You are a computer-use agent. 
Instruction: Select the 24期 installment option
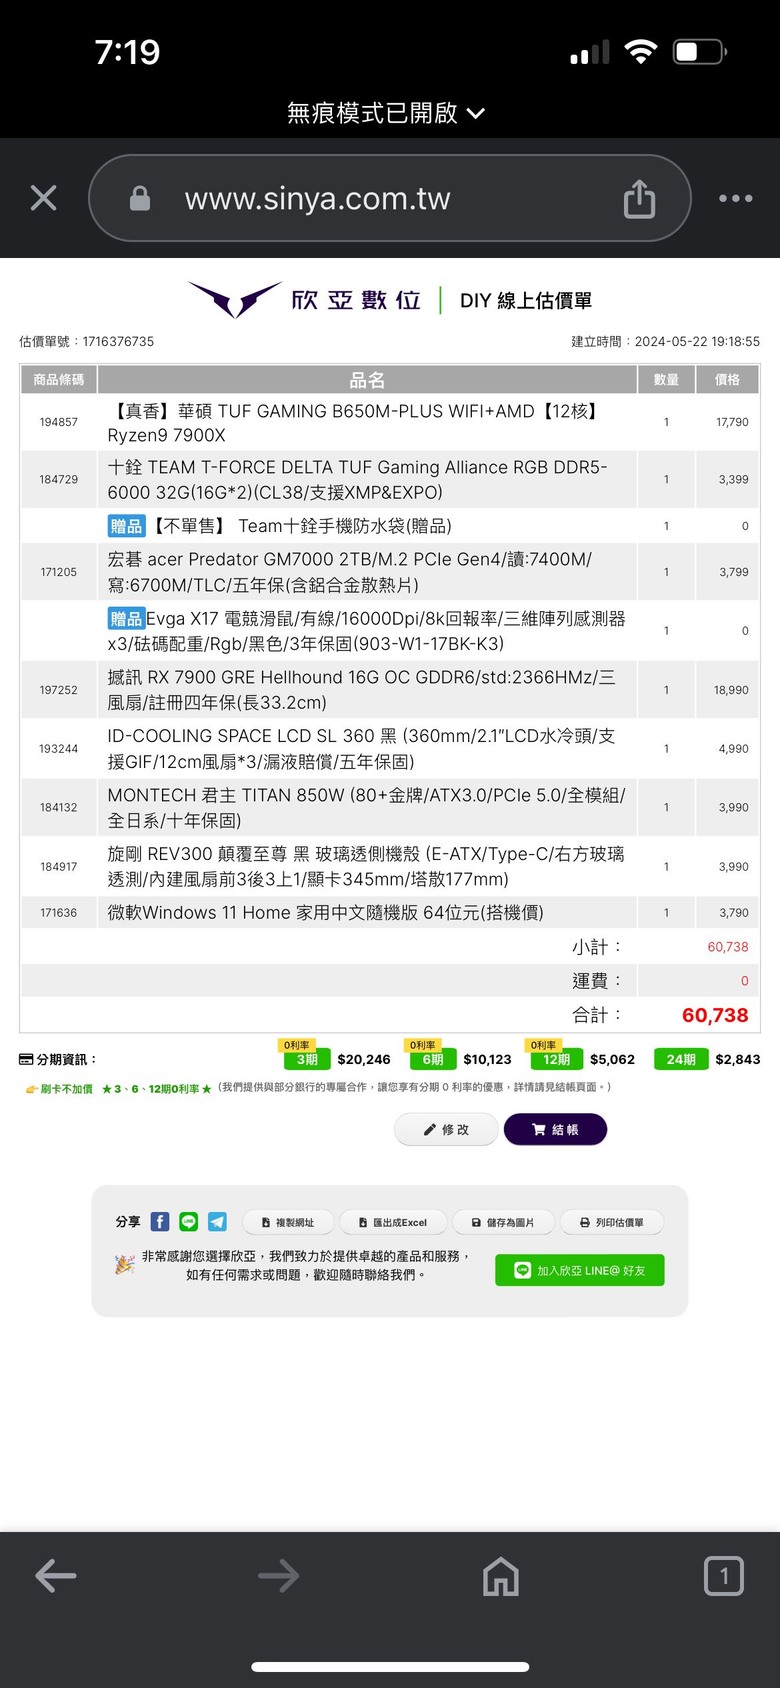pyautogui.click(x=681, y=1059)
